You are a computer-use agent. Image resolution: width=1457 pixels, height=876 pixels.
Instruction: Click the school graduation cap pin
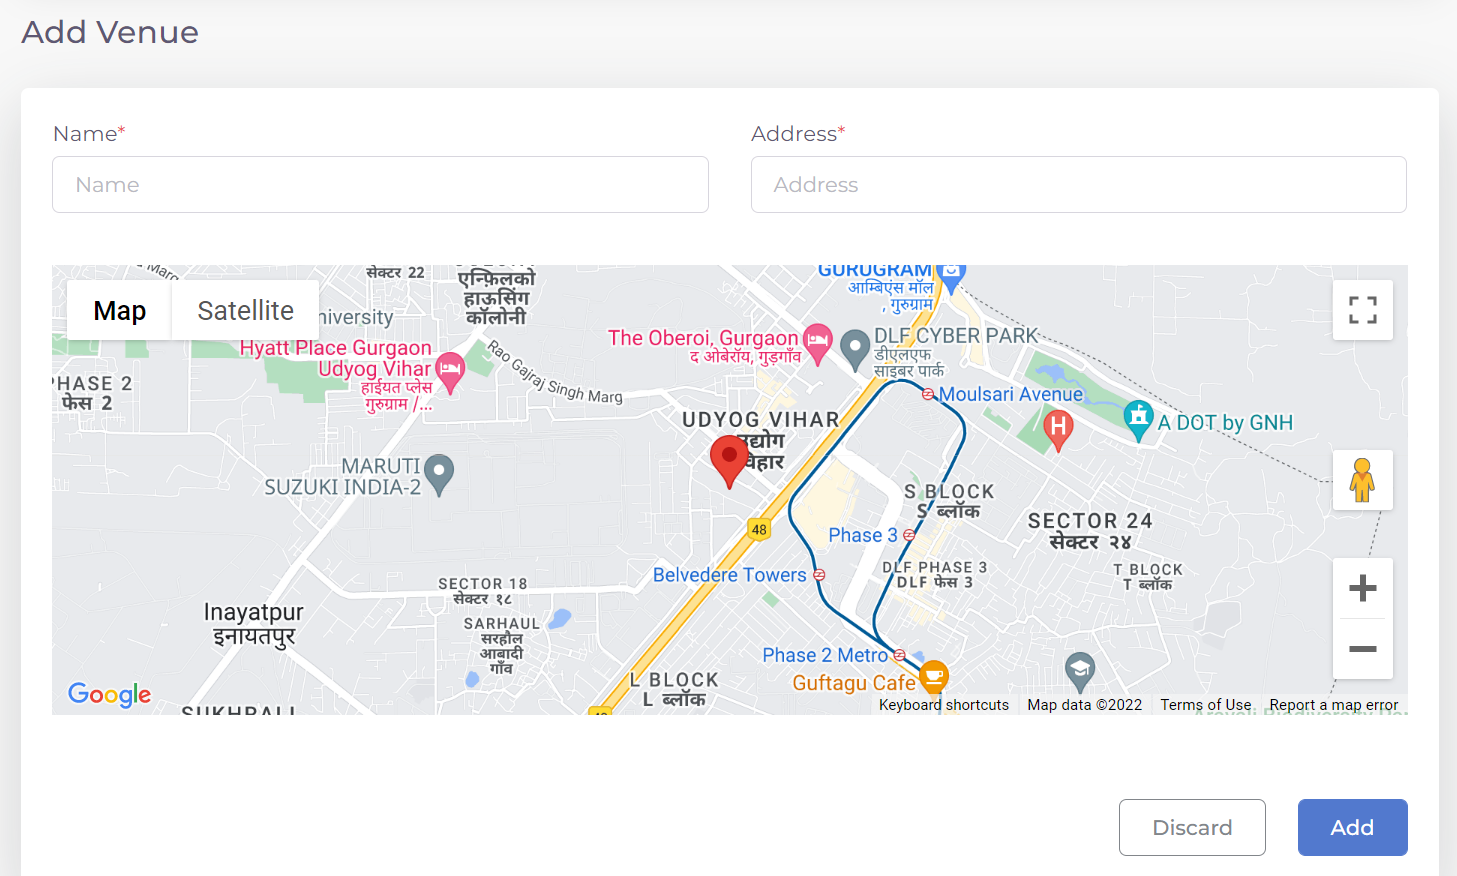[x=1079, y=672]
